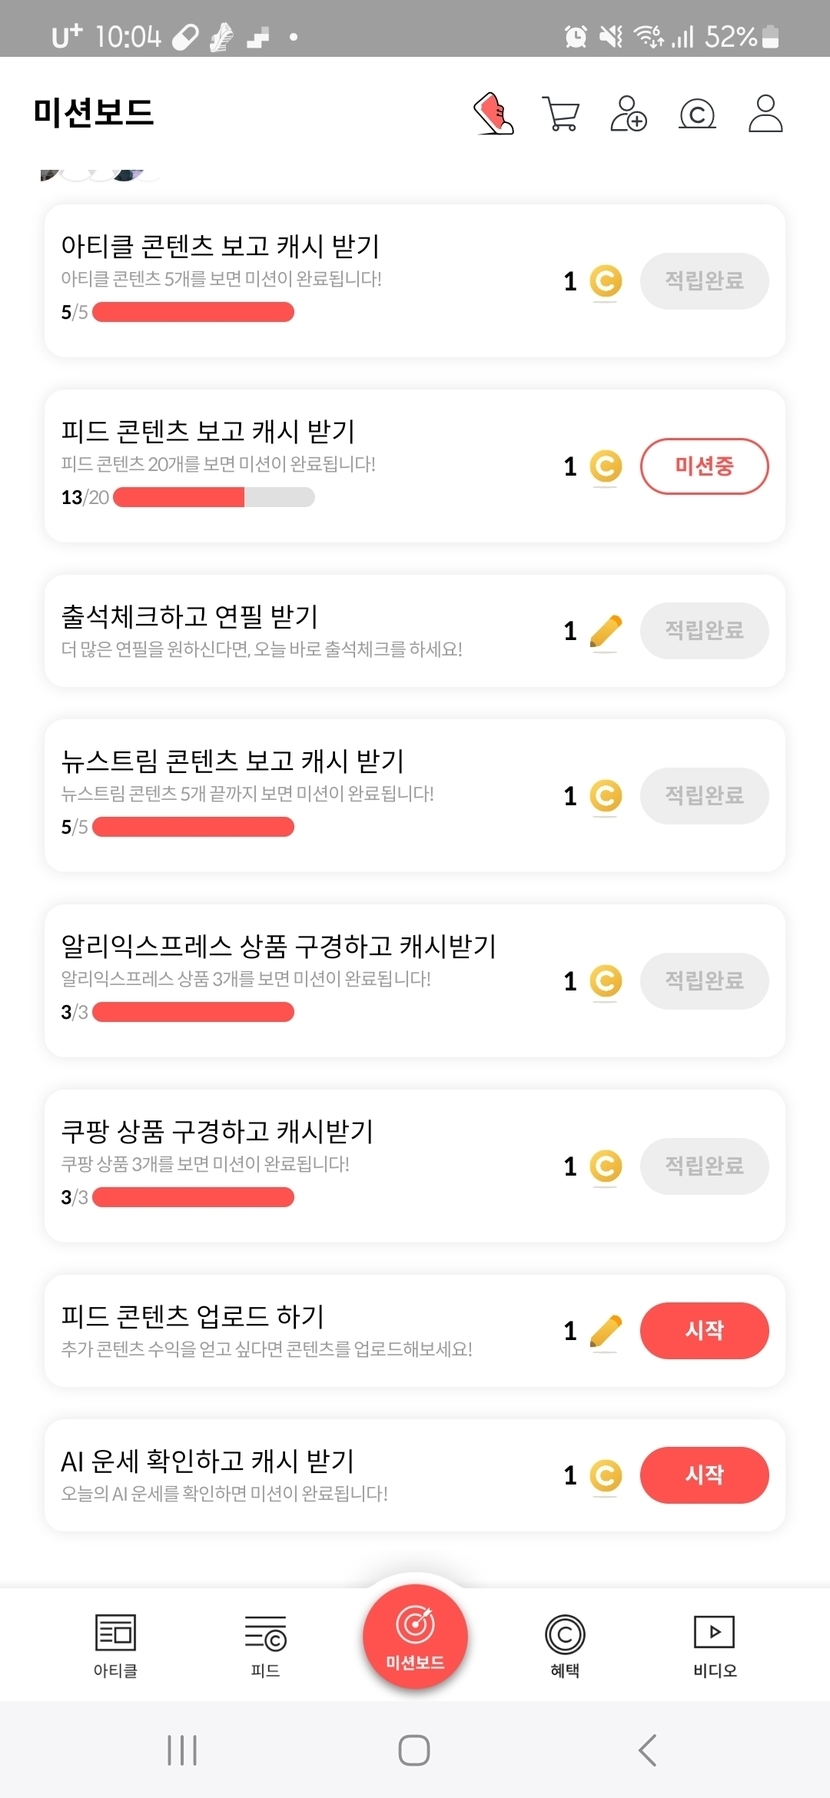Tap the invite friend icon
Image resolution: width=830 pixels, height=1798 pixels.
[x=628, y=114]
